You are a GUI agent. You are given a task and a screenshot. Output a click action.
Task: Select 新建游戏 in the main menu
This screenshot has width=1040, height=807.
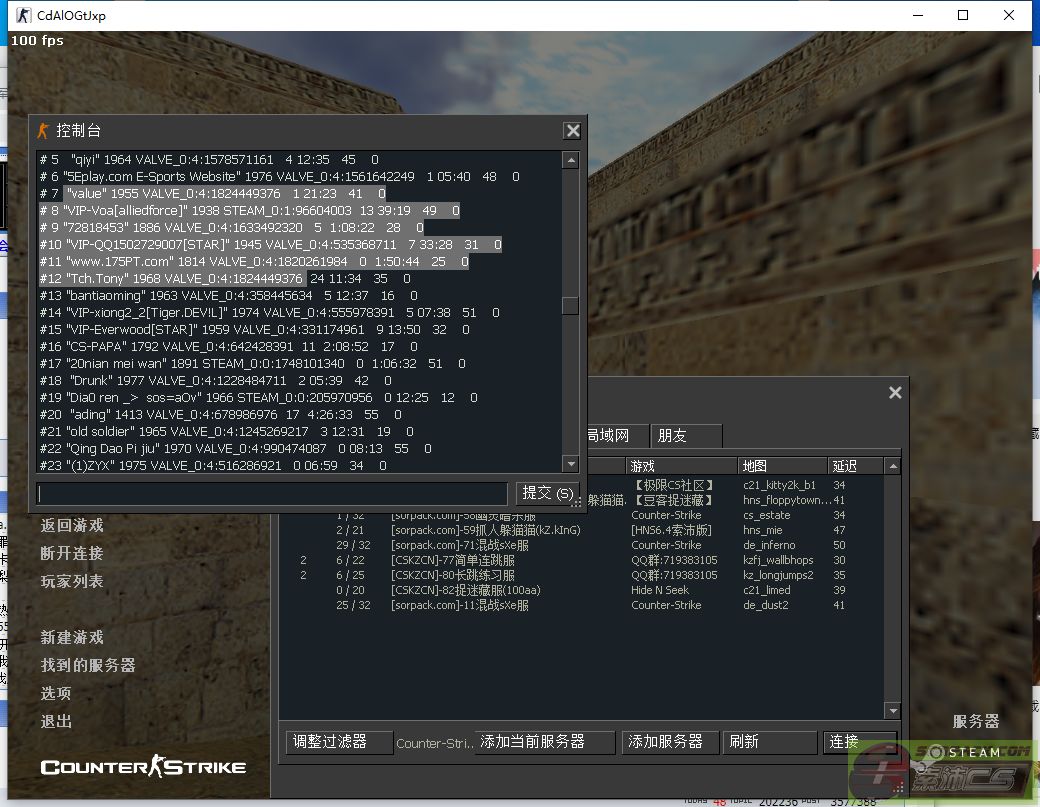72,637
